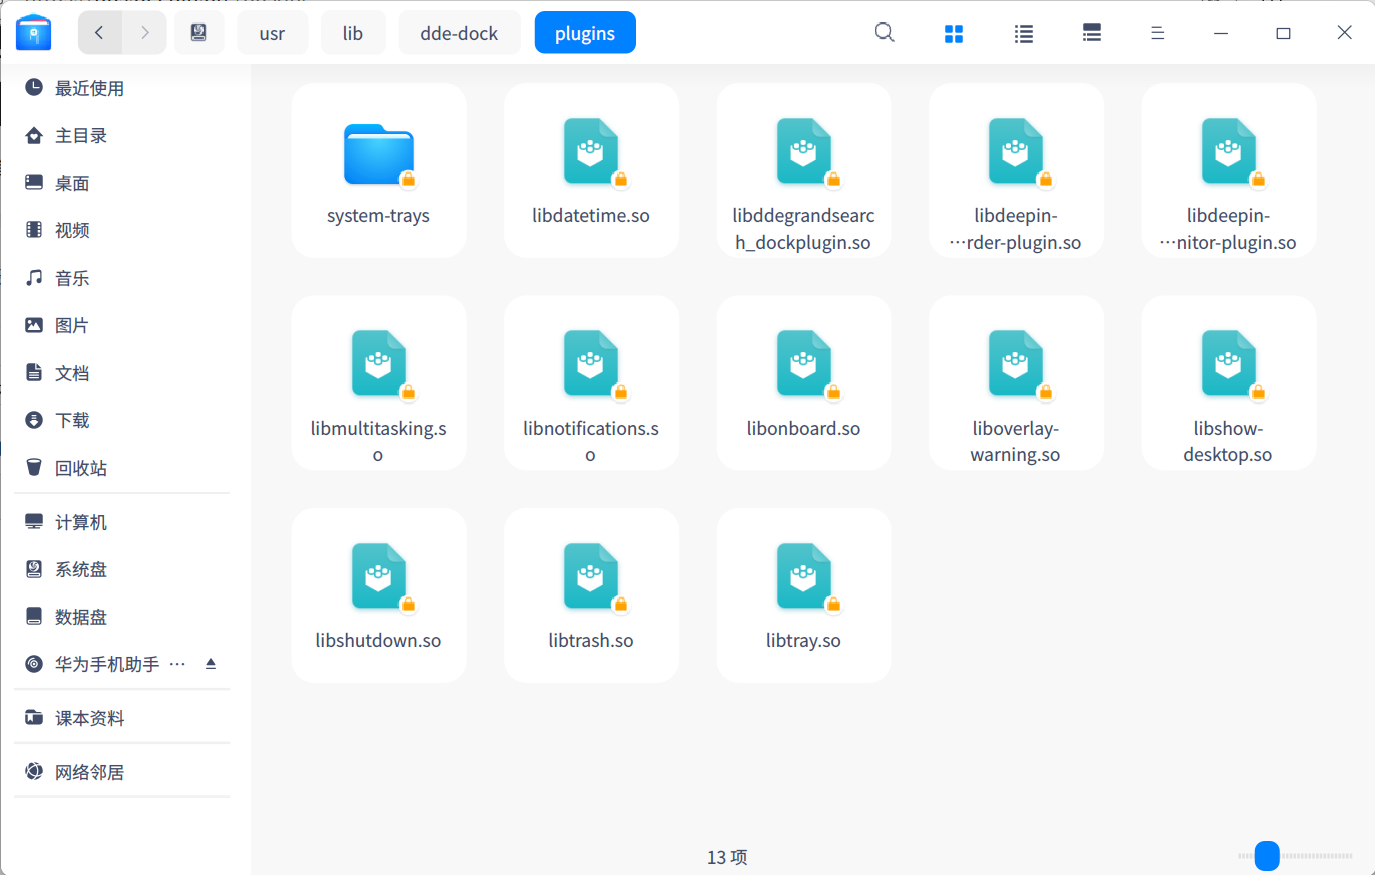Click the libonboard.so file name
The height and width of the screenshot is (875, 1375).
pyautogui.click(x=803, y=429)
